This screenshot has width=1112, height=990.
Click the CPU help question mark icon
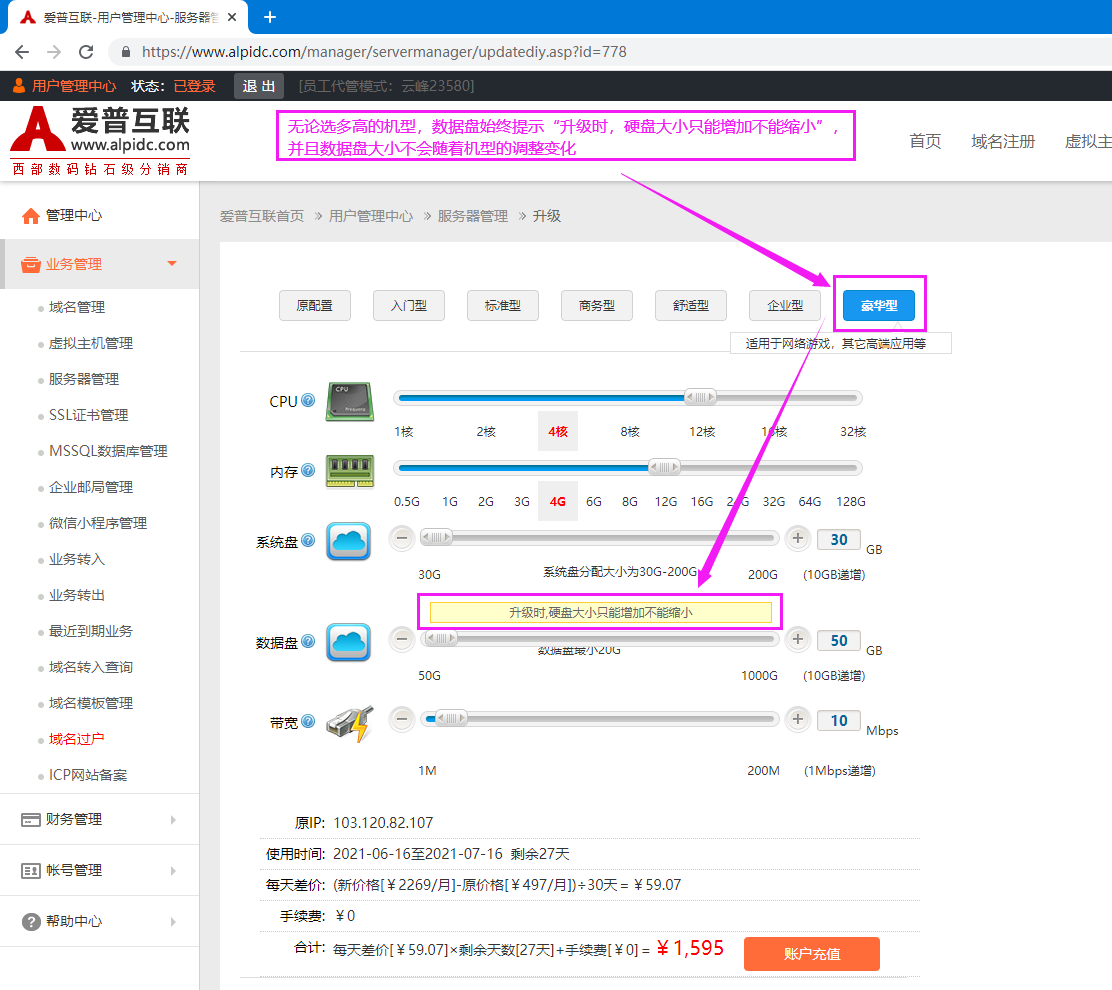[308, 401]
